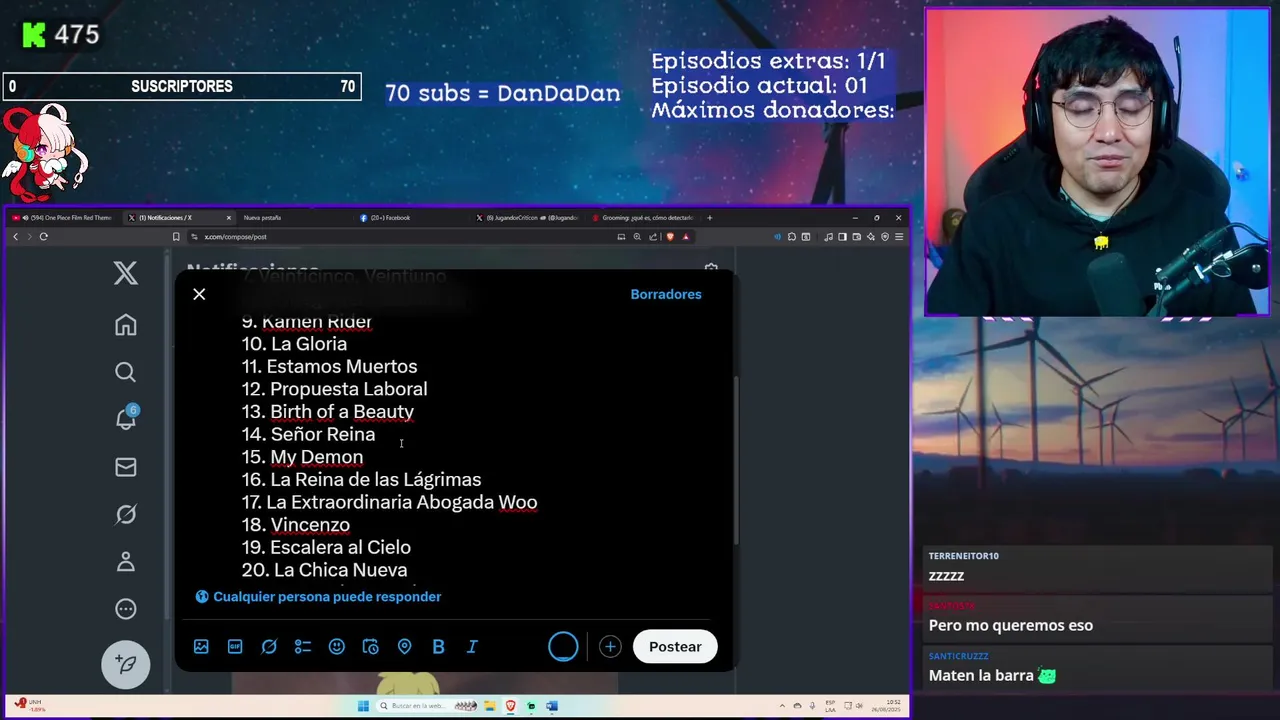
Task: Click the Postear button
Action: [x=675, y=646]
